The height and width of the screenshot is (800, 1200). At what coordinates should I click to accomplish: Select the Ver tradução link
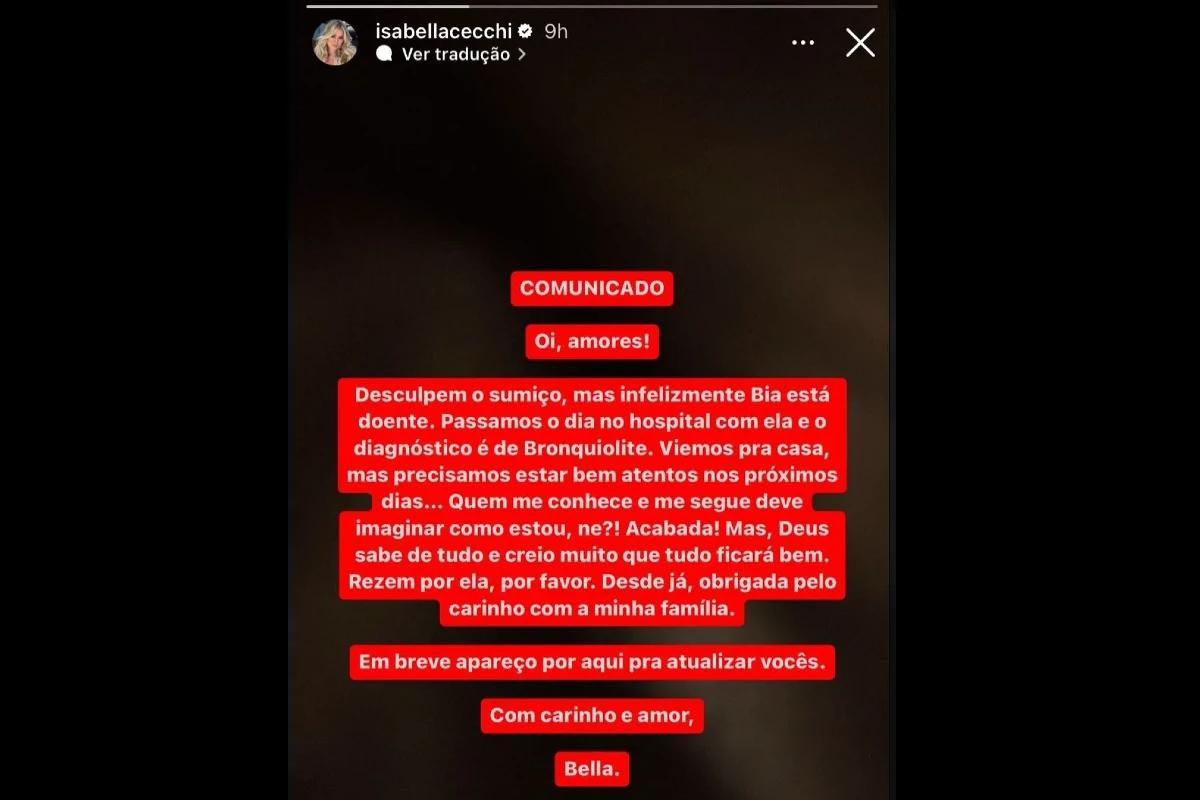click(455, 55)
